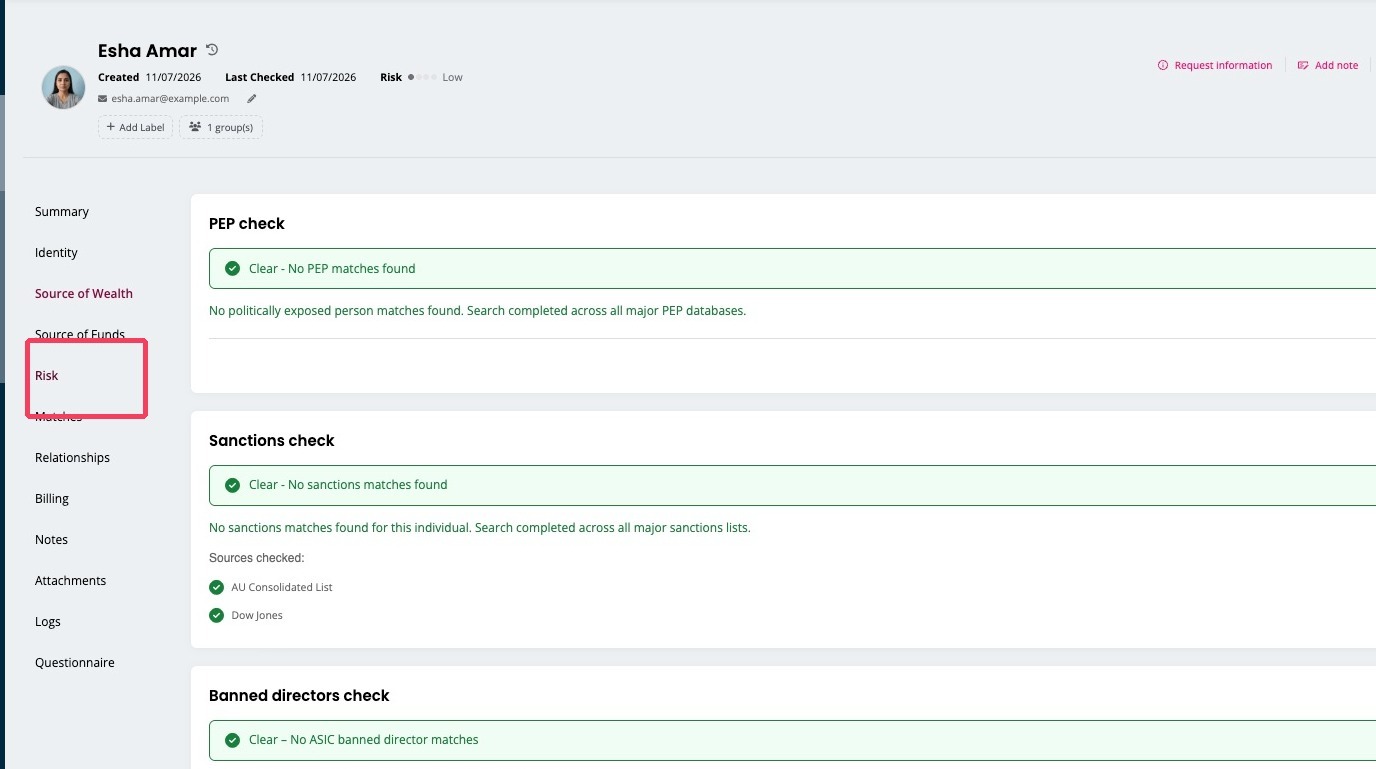Open the 1 group(s) chip
The width and height of the screenshot is (1376, 769).
(221, 127)
